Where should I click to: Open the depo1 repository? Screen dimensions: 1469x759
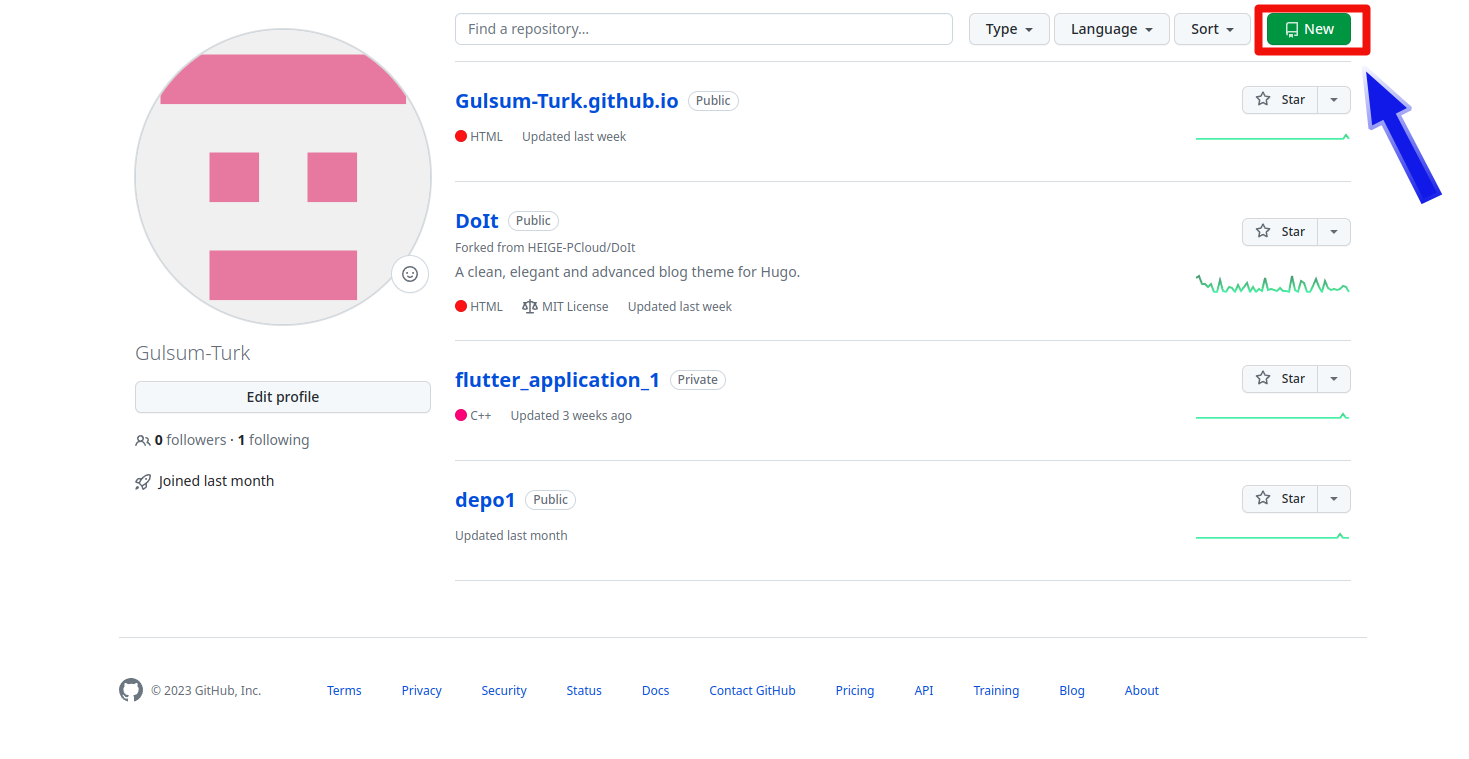[485, 500]
